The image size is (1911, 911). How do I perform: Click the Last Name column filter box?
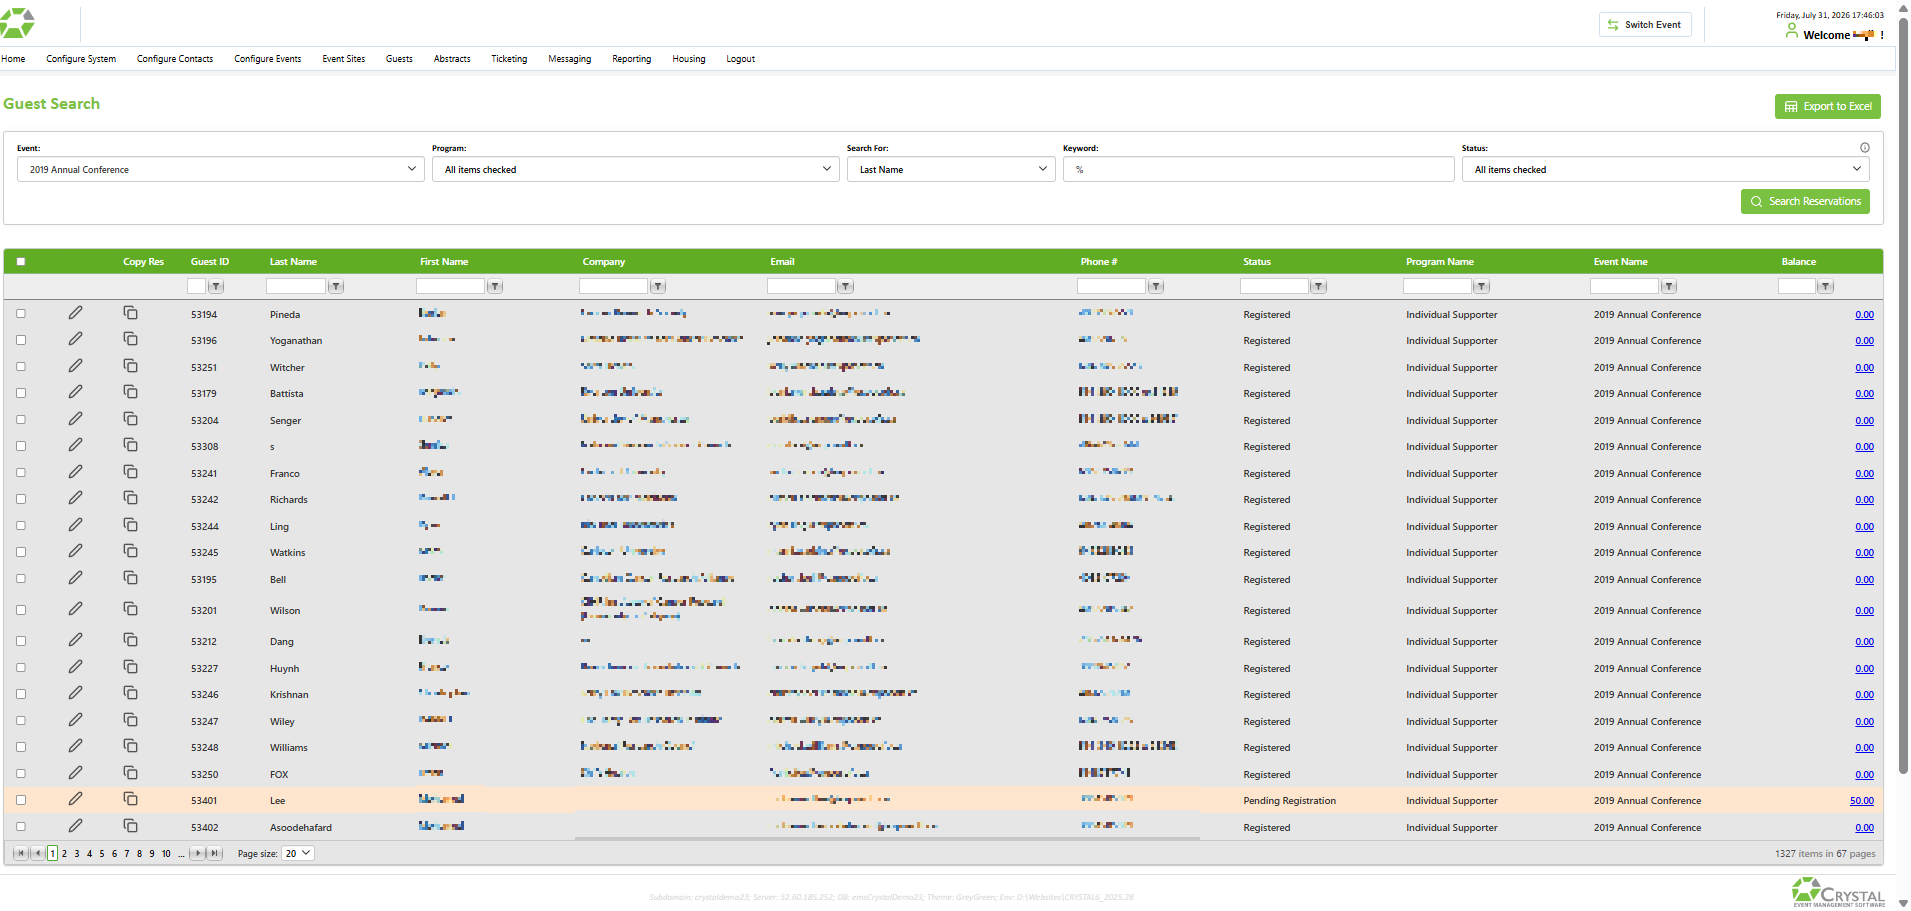click(296, 287)
